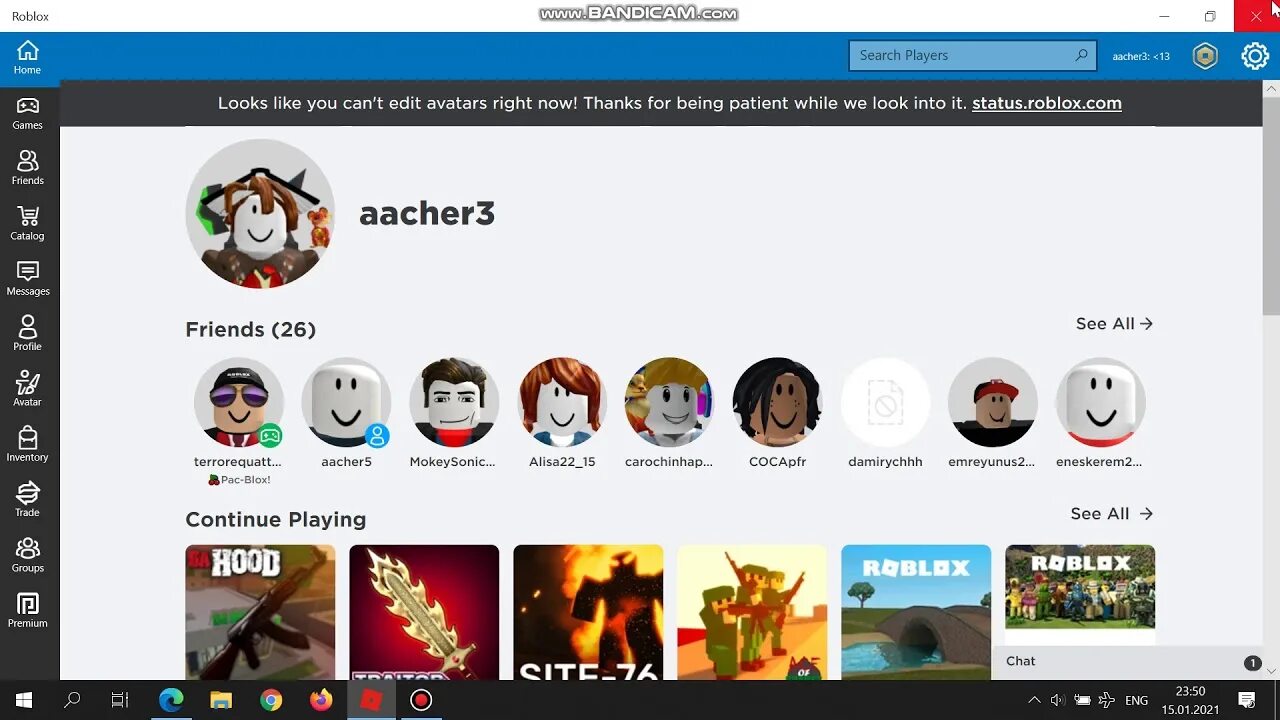Open friend aacher5's avatar
1280x720 pixels.
(x=346, y=402)
